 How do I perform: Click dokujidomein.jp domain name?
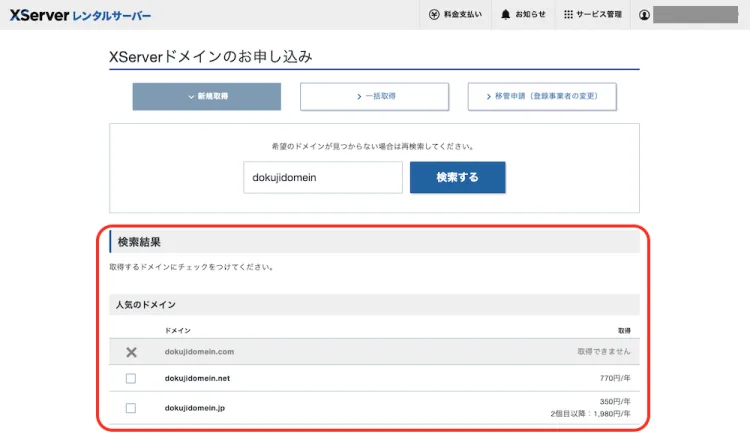coord(195,408)
